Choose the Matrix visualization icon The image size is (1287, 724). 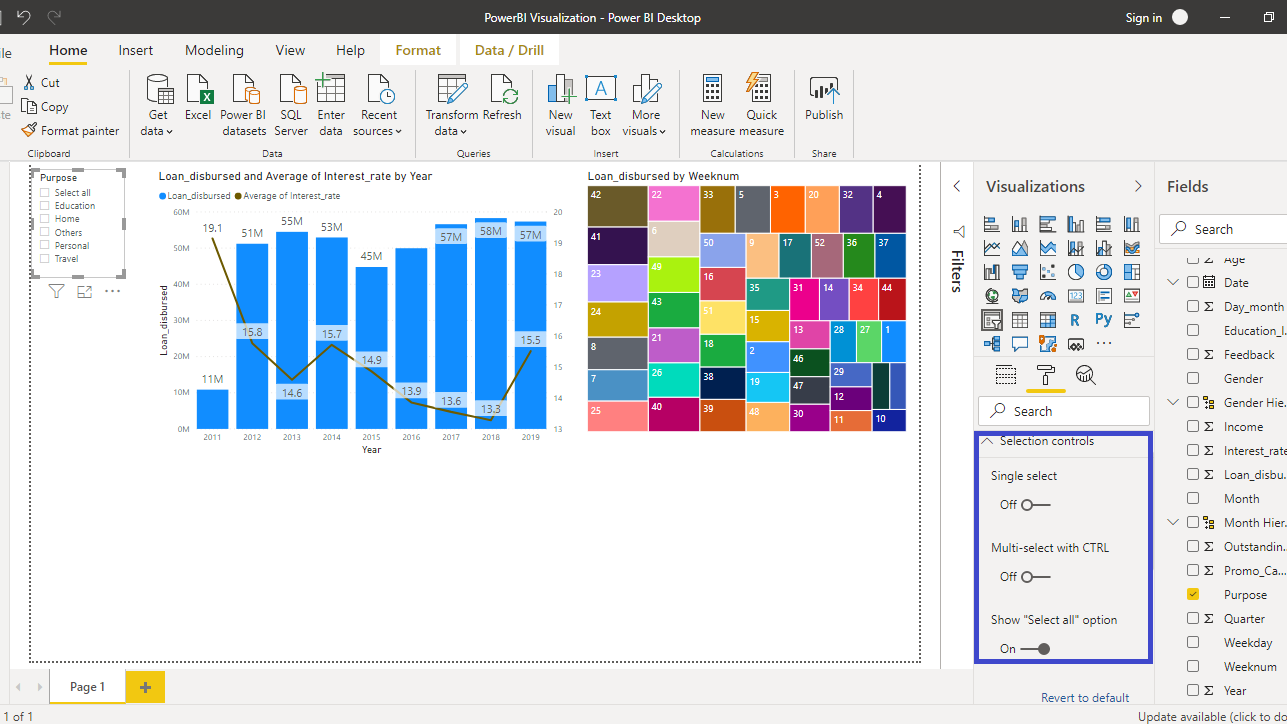1048,320
